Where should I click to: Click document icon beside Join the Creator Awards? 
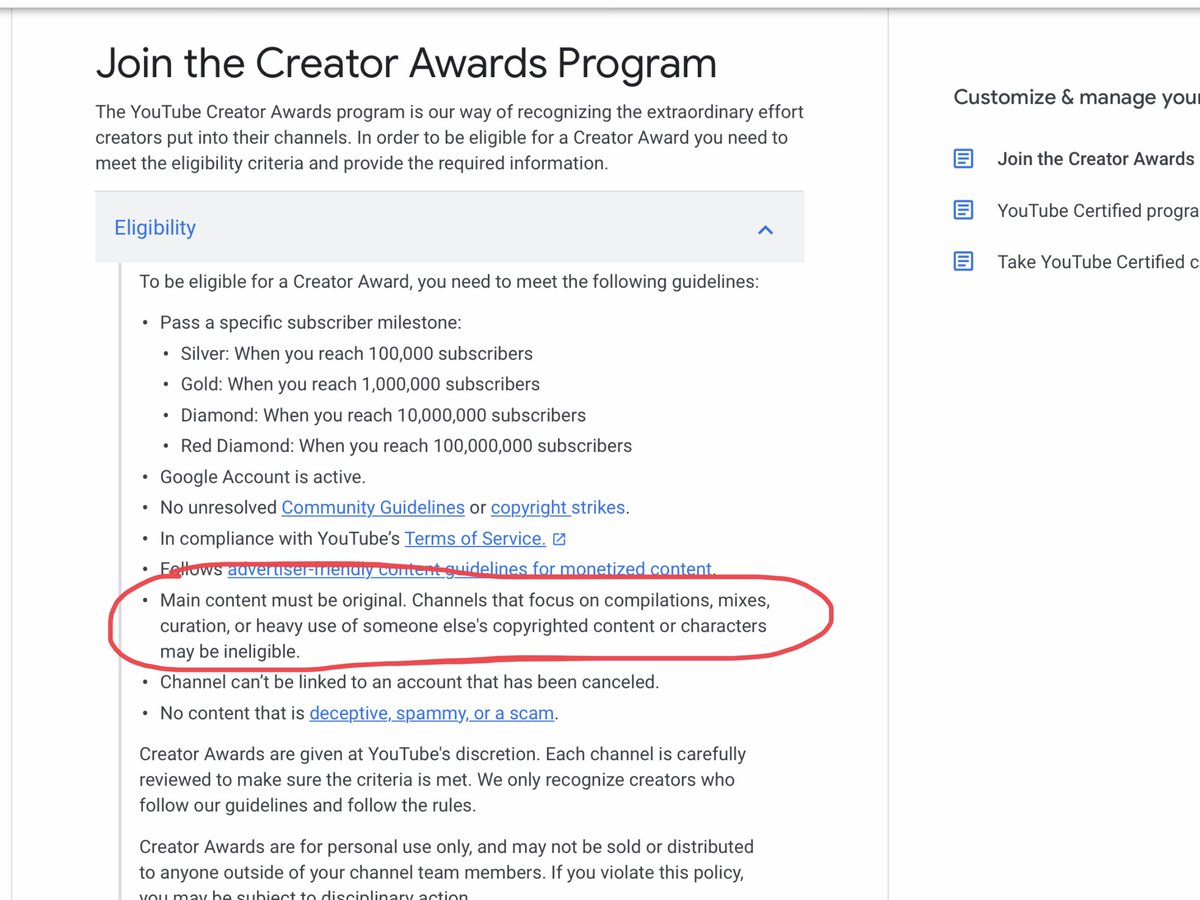[963, 158]
